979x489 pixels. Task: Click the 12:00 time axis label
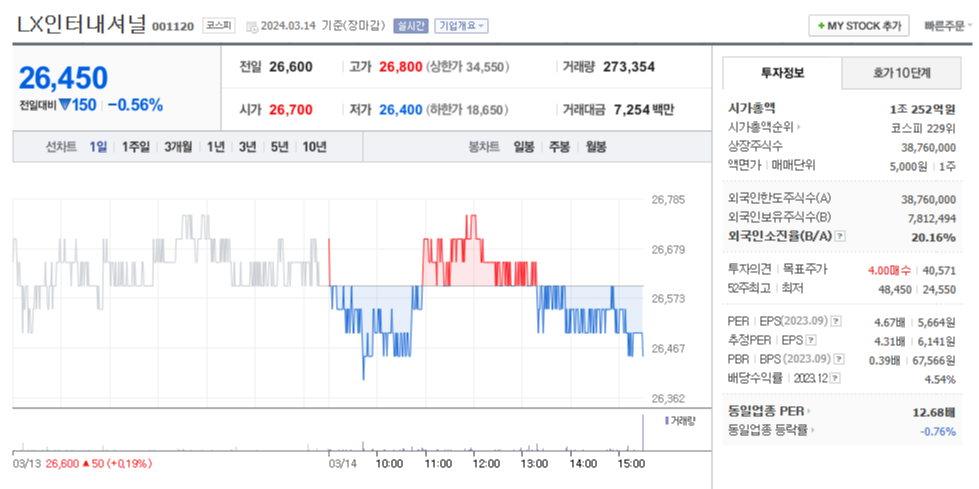pyautogui.click(x=486, y=464)
